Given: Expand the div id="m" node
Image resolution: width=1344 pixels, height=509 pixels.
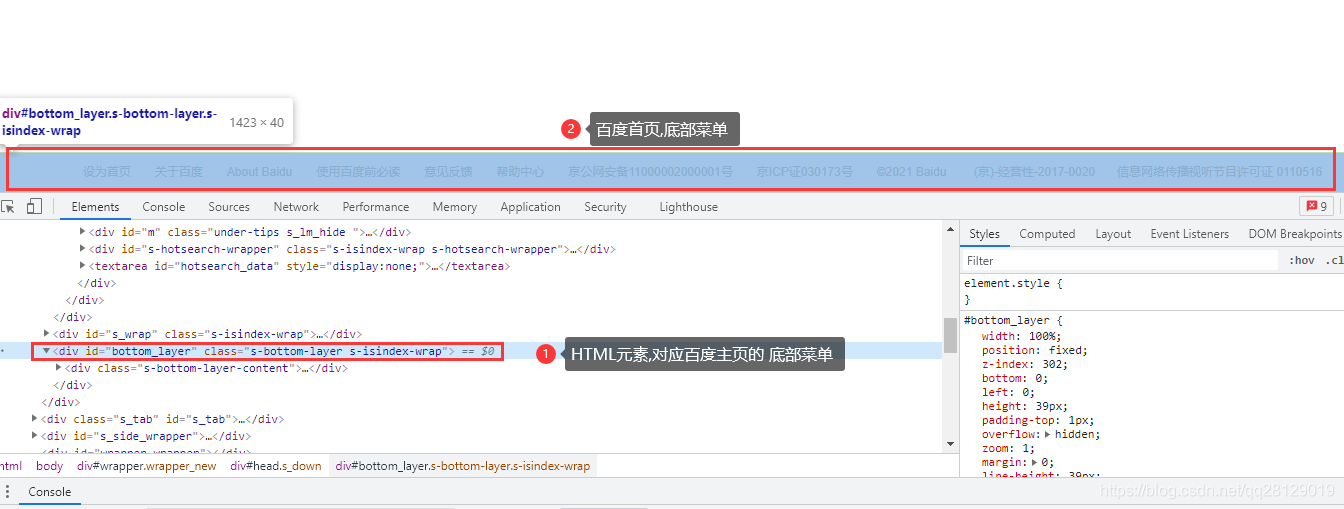Looking at the screenshot, I should click(x=83, y=232).
